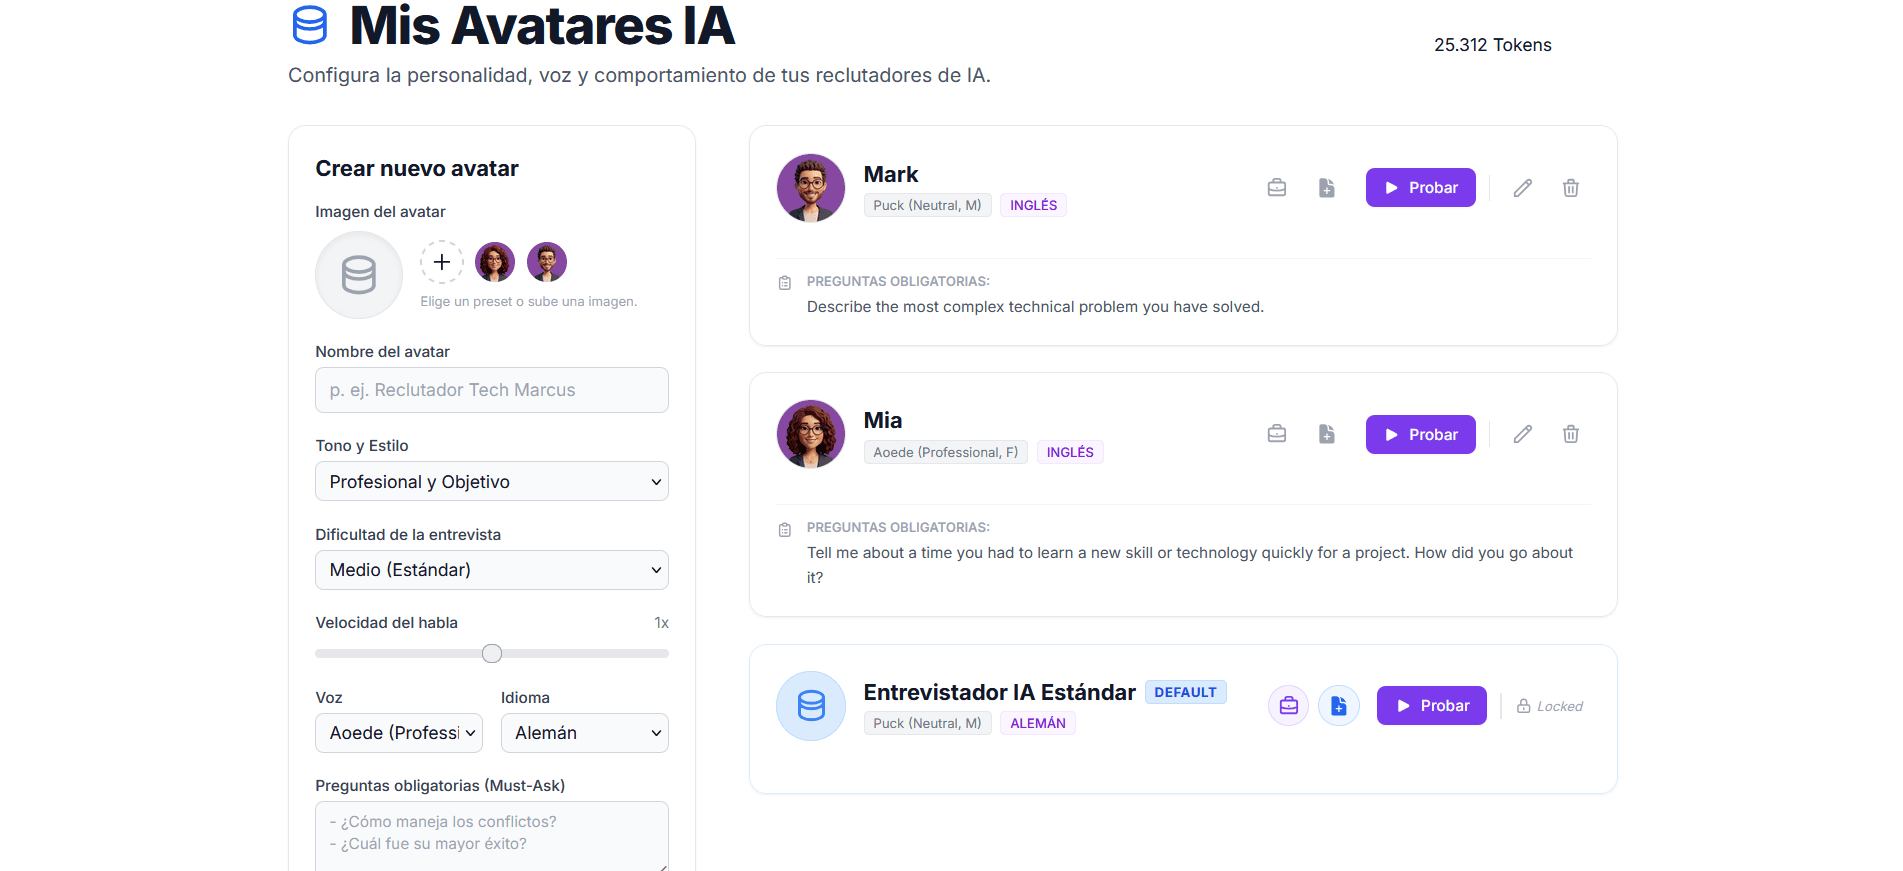Viewport: 1903px width, 871px height.
Task: Edit Mark avatar with the pencil icon
Action: click(x=1523, y=188)
